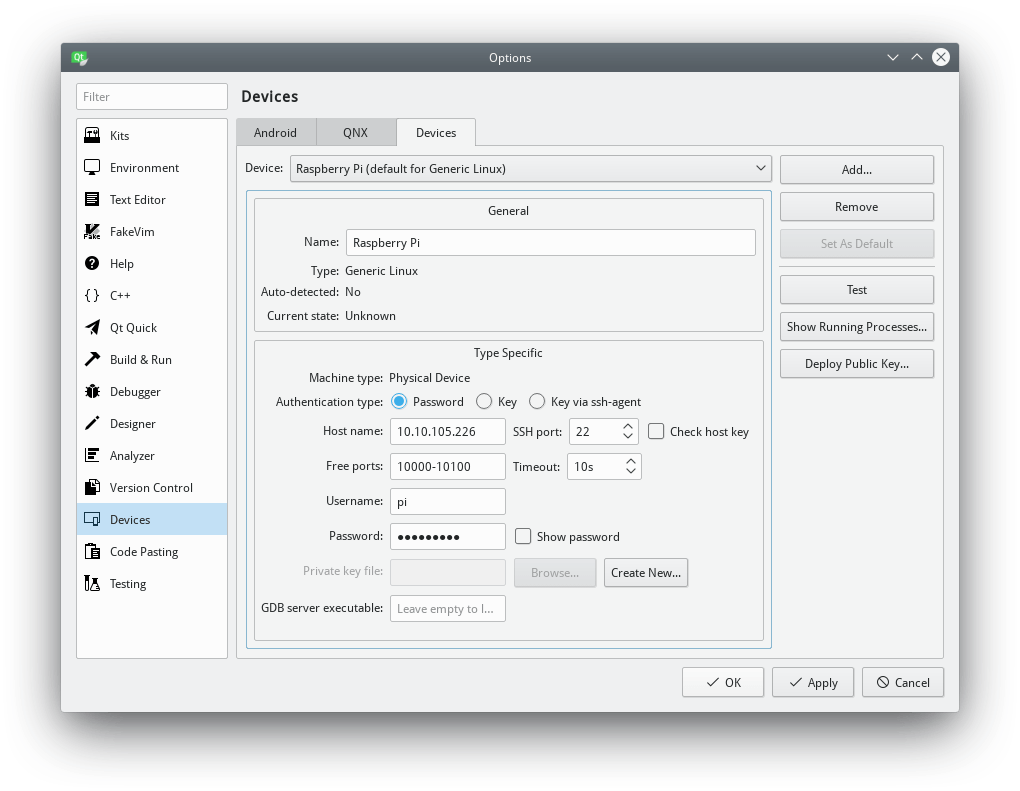
Task: Click the SSH port number field
Action: coord(595,431)
